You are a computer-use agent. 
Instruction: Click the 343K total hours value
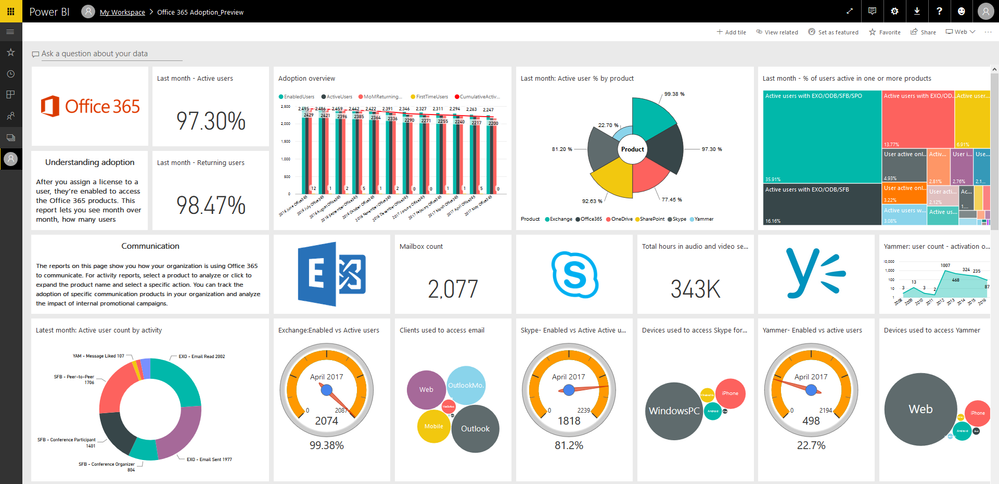pyautogui.click(x=695, y=288)
